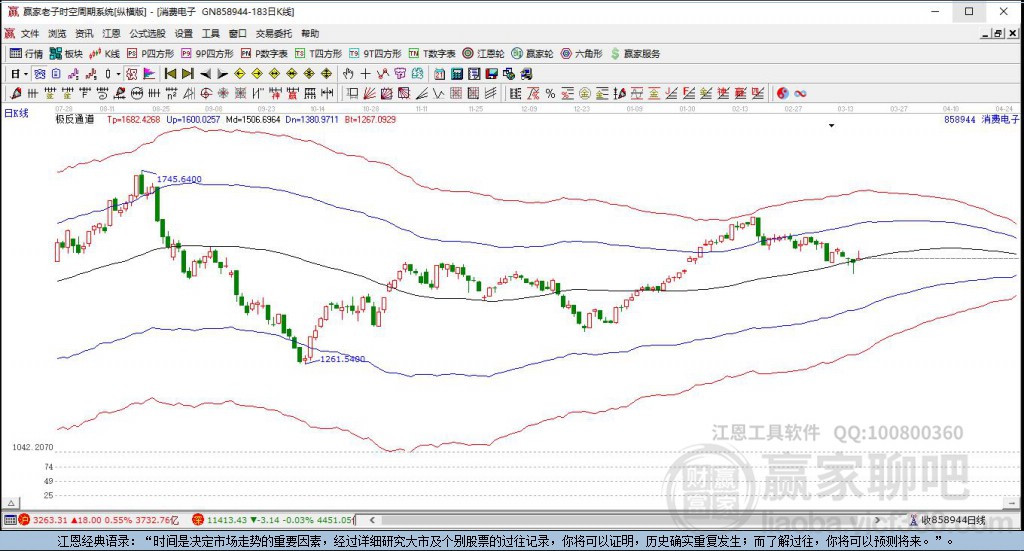The height and width of the screenshot is (551, 1024).
Task: Click the Tp=1682.4268 indicator value
Action: point(133,119)
